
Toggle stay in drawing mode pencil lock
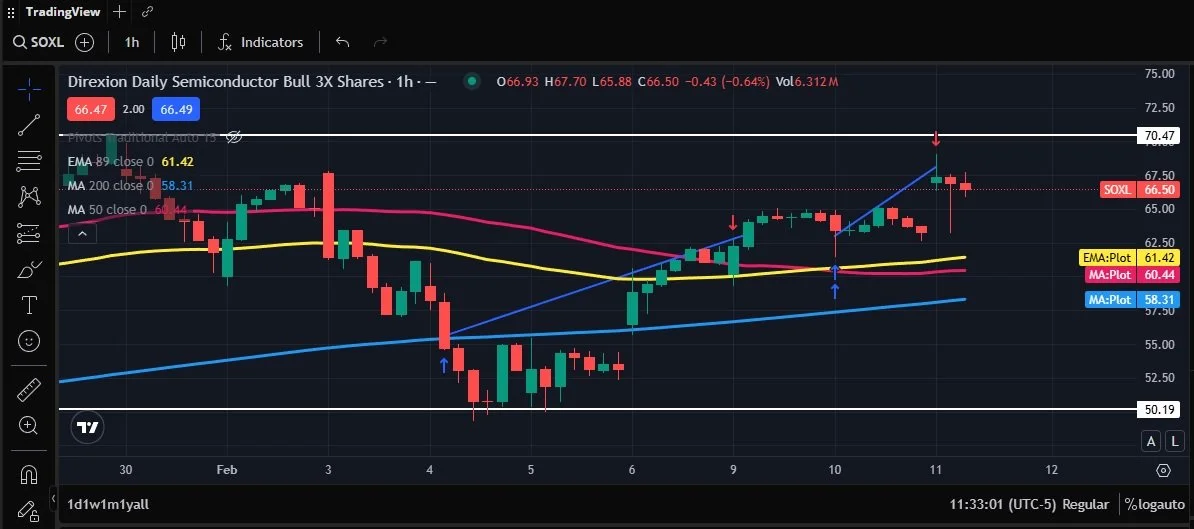point(29,510)
